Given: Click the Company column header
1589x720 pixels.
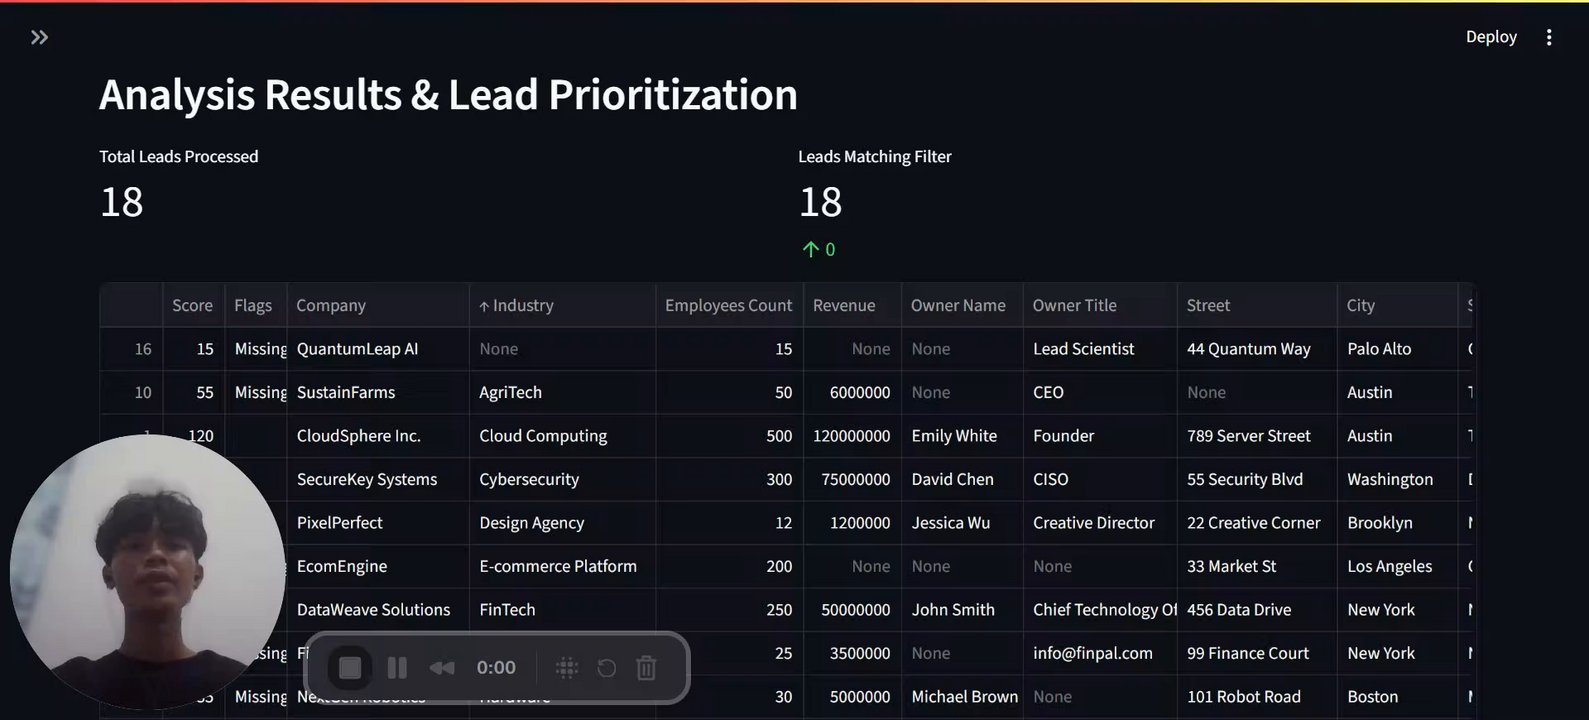Looking at the screenshot, I should 331,306.
